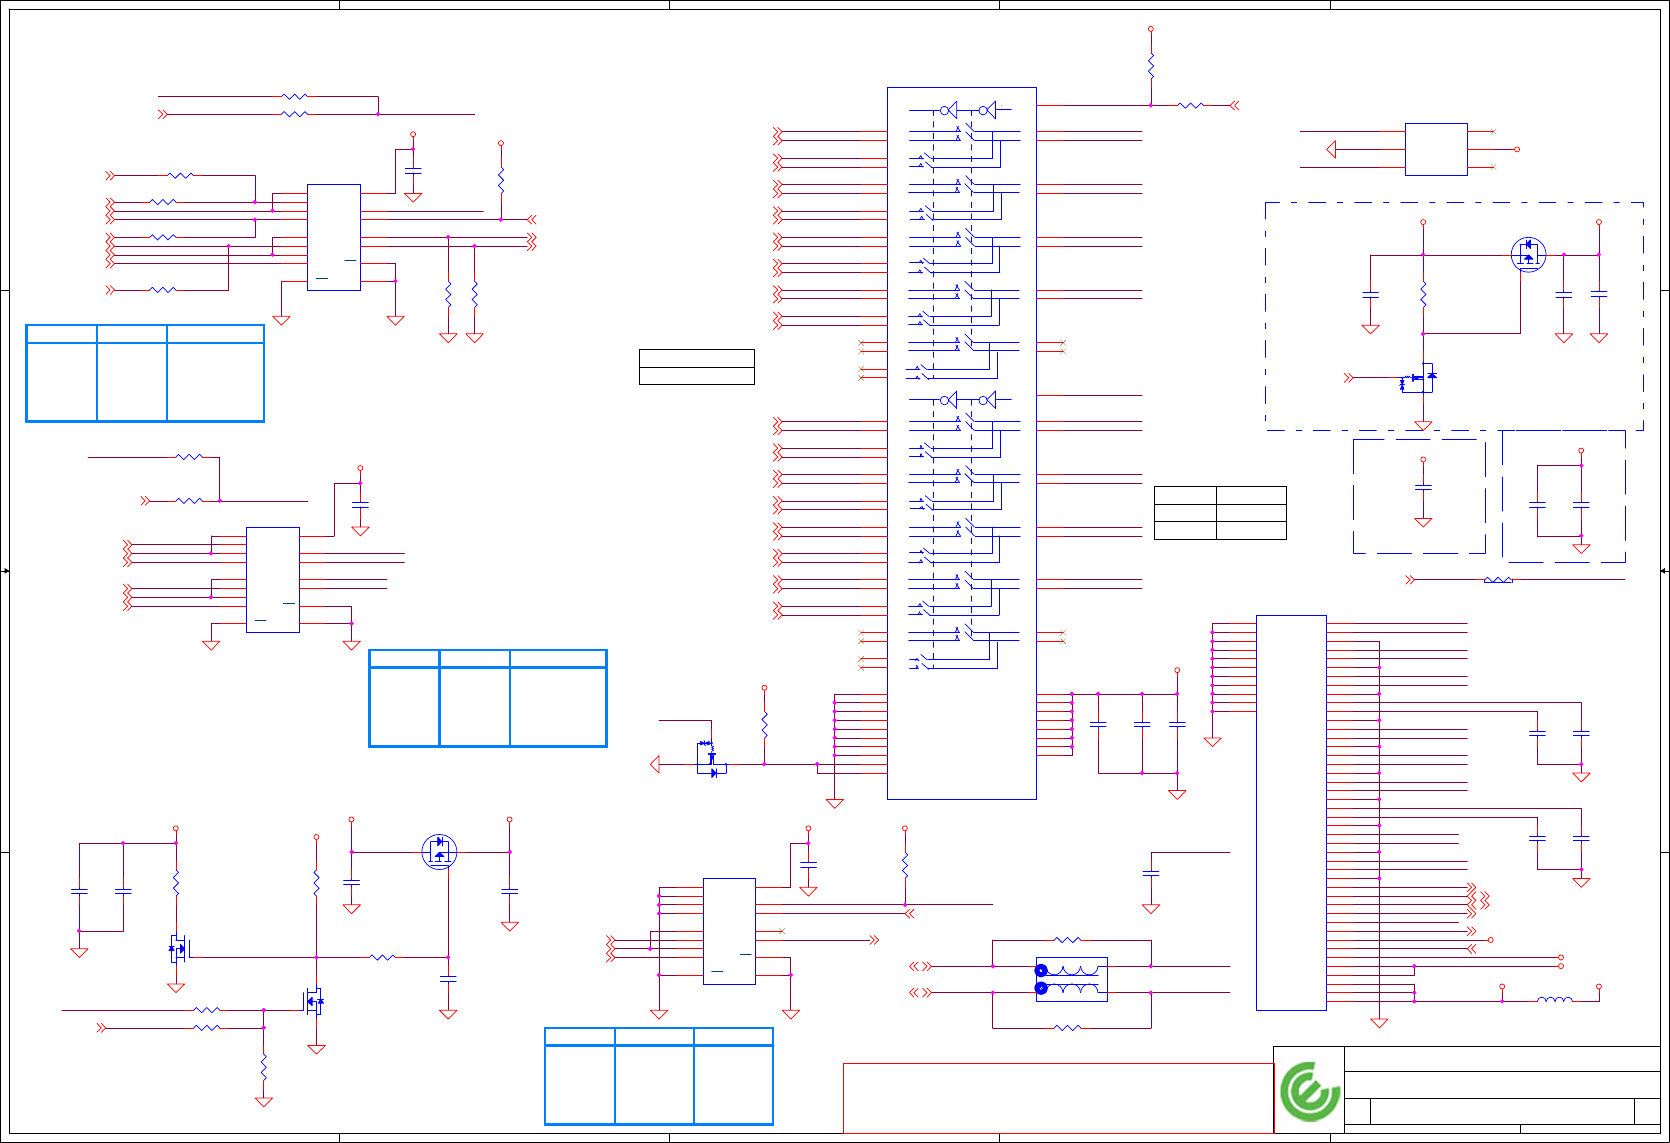Viewport: 1670px width, 1143px height.
Task: Click the green logo in the title block
Action: (x=1309, y=1091)
